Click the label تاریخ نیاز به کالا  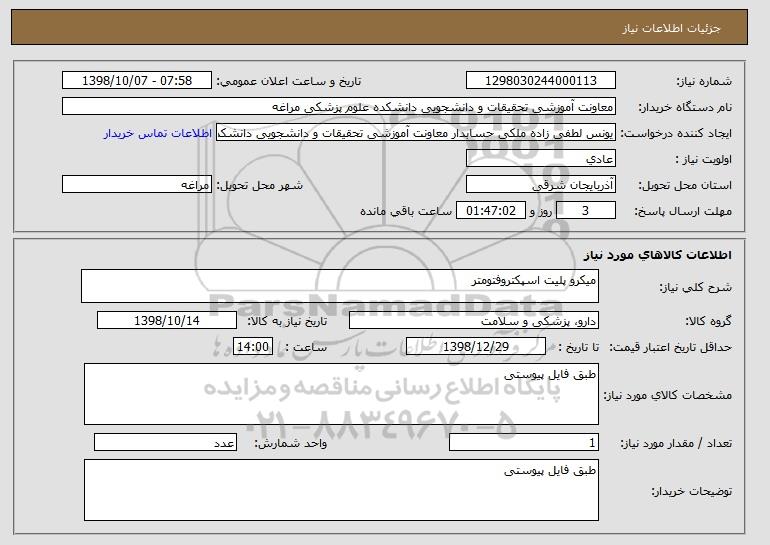click(x=287, y=321)
